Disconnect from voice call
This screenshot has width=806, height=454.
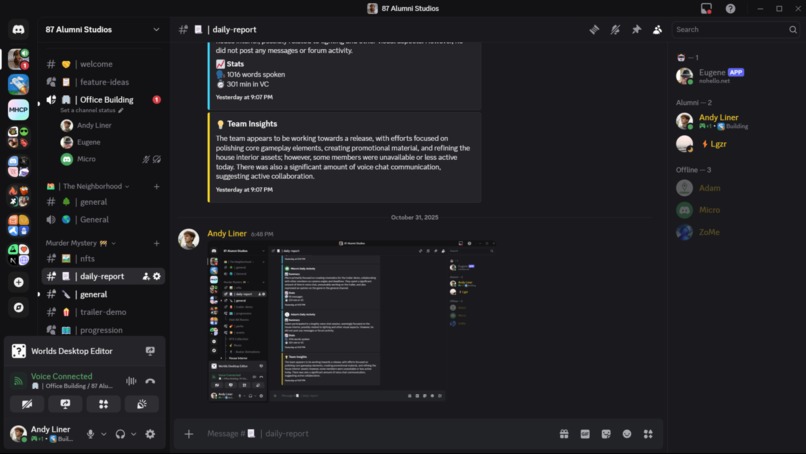[150, 381]
